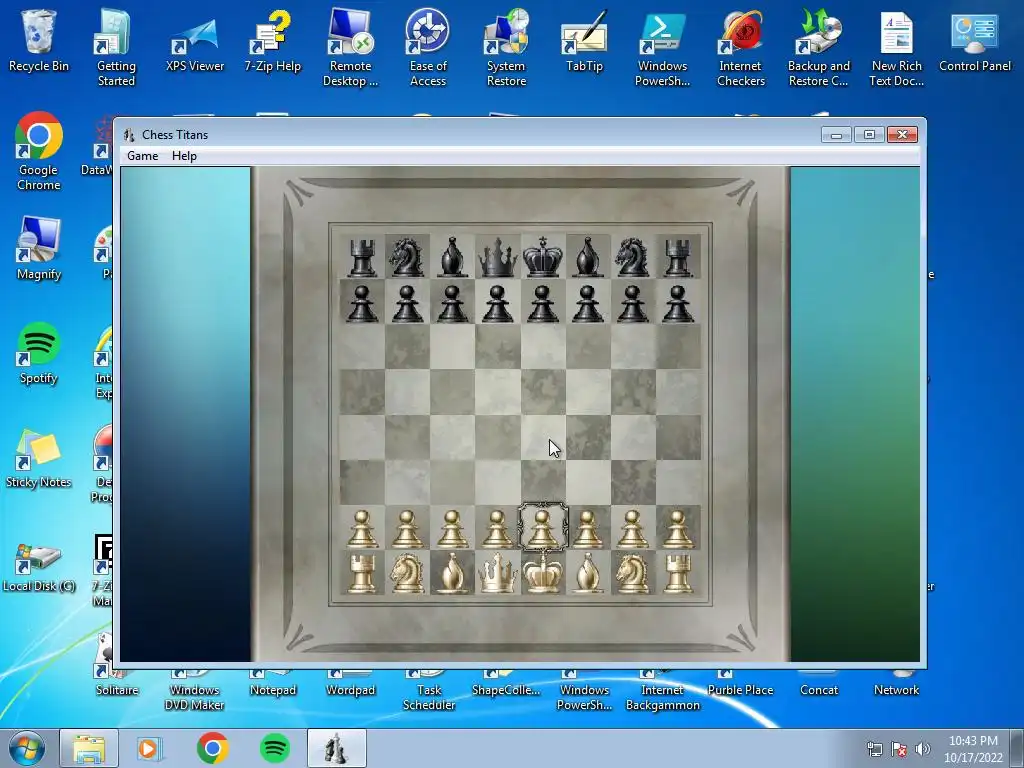Select the white dark-square bishop next to queen
Viewport: 1024px width, 768px height.
[452, 573]
